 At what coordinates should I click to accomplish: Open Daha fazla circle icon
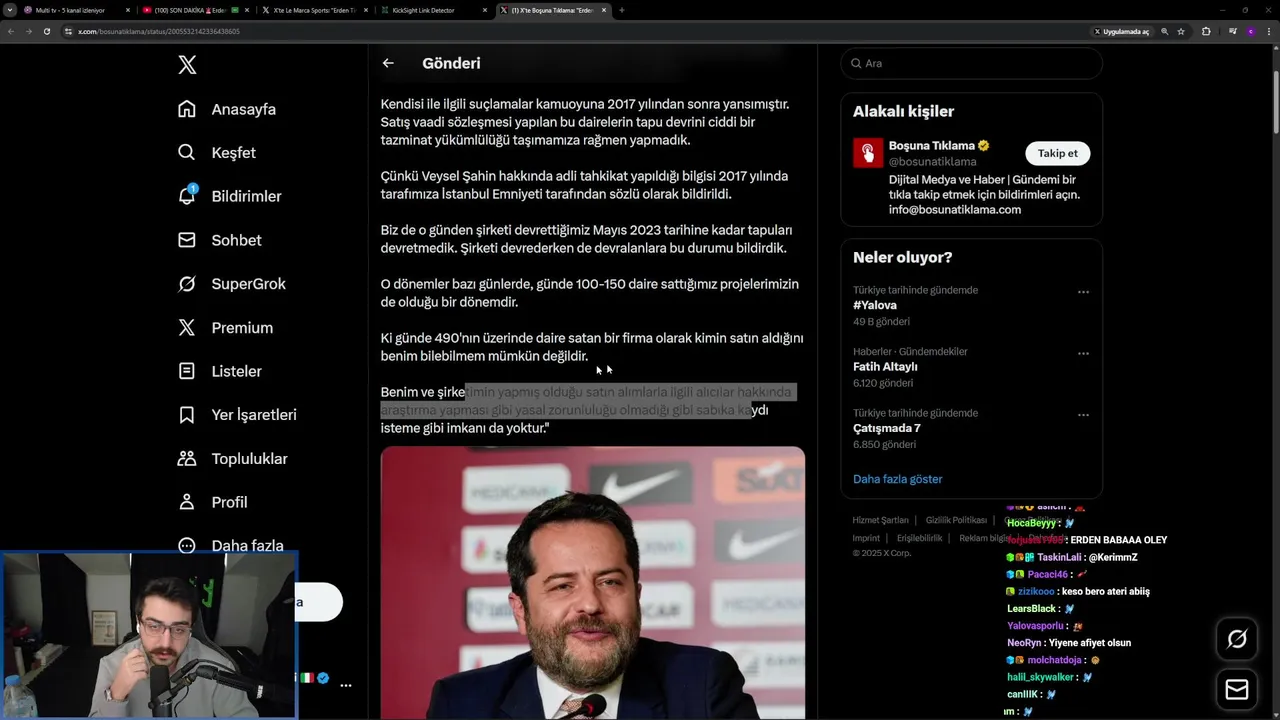[187, 546]
